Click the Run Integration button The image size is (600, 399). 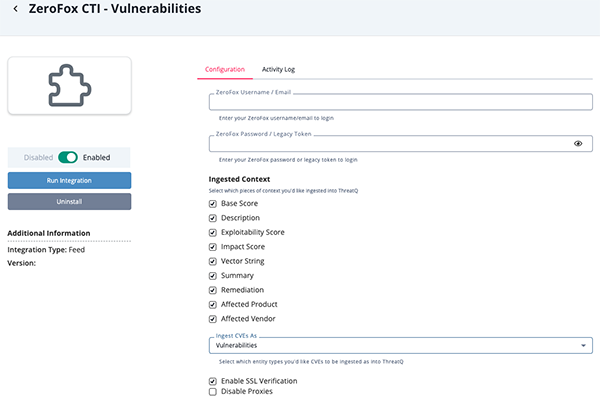pos(69,181)
